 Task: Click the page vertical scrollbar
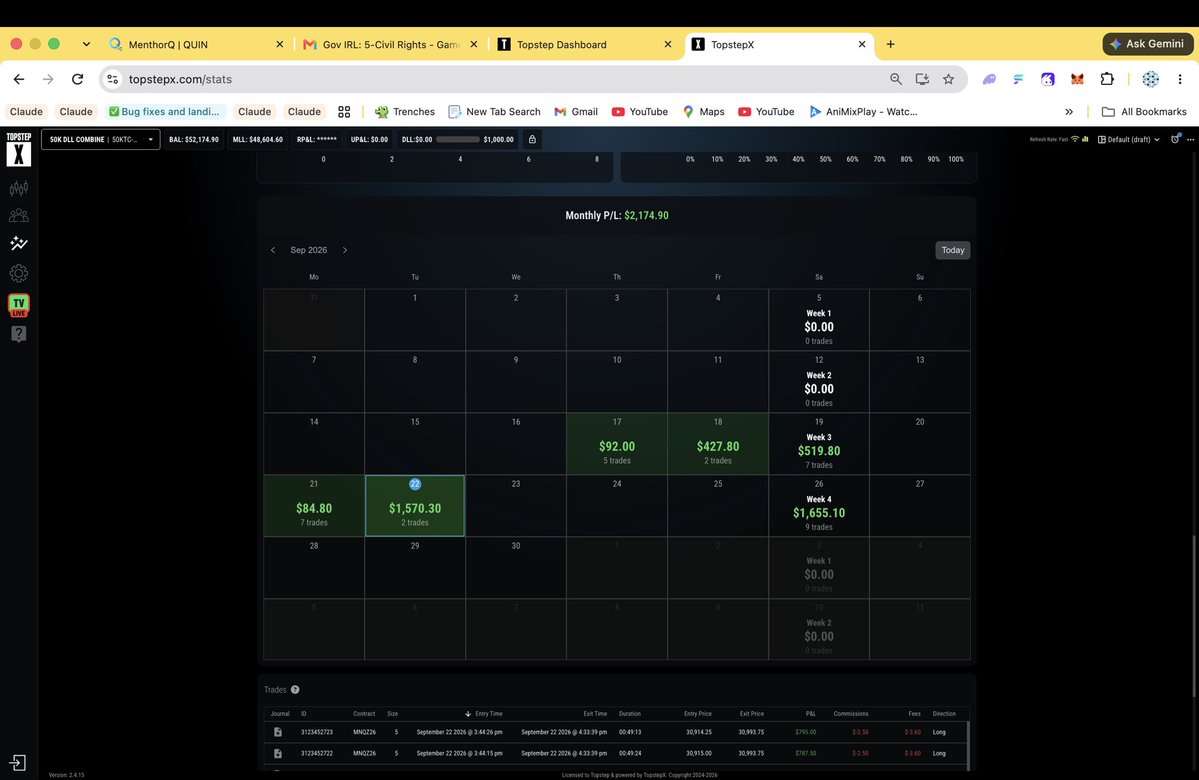pos(1193,617)
